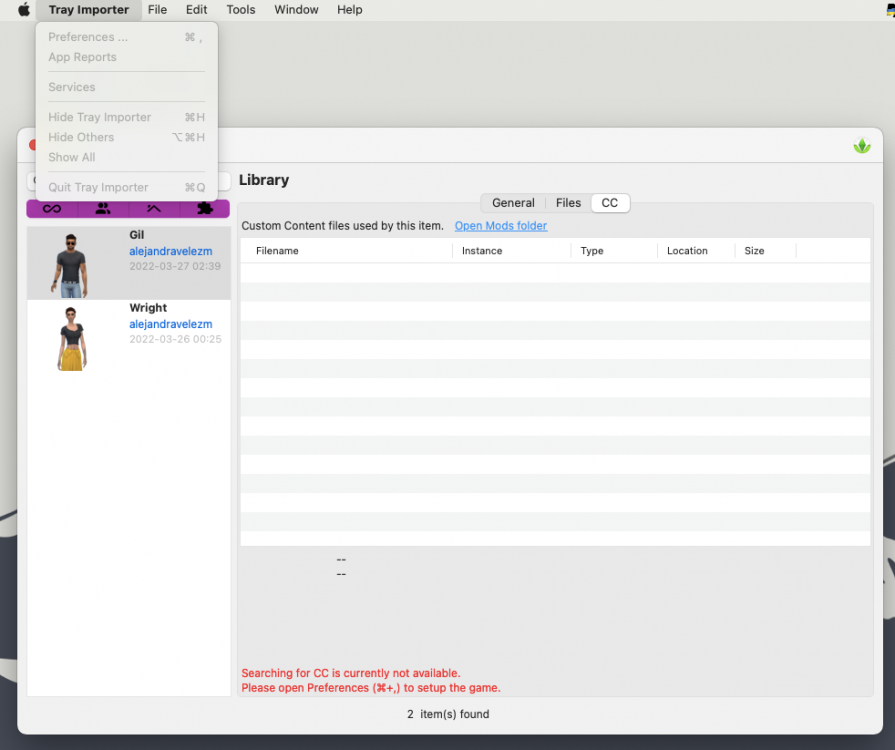Open the Services submenu entry
Image resolution: width=895 pixels, height=750 pixels.
[x=126, y=87]
